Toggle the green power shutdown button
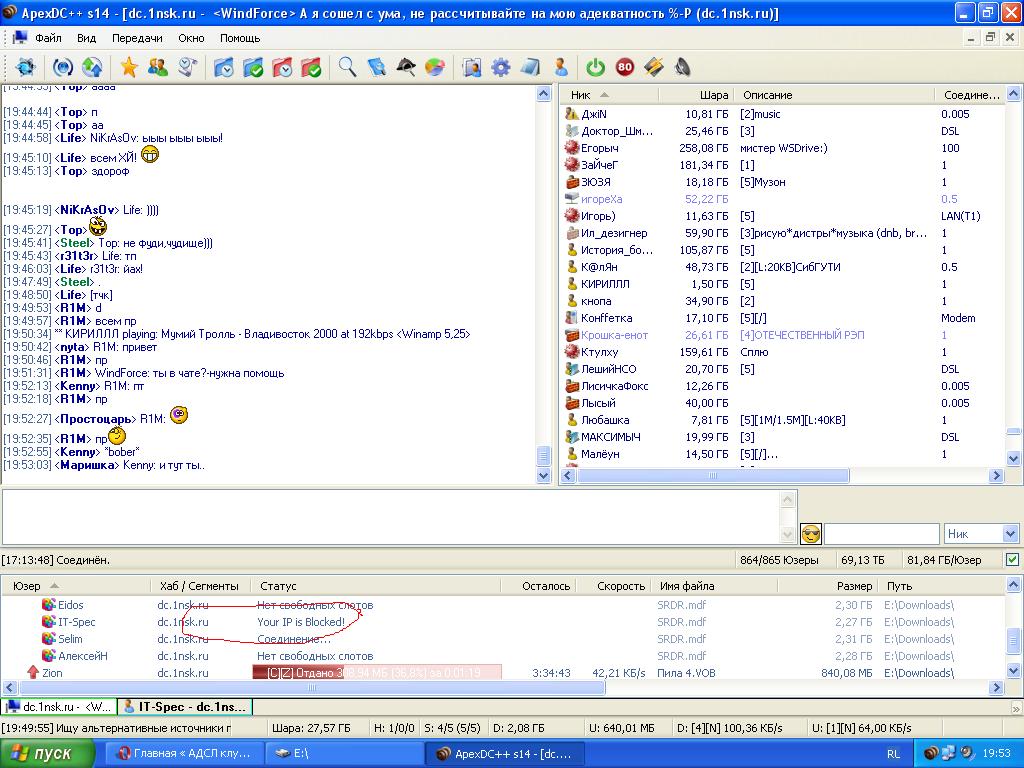Image resolution: width=1024 pixels, height=768 pixels. (x=596, y=67)
